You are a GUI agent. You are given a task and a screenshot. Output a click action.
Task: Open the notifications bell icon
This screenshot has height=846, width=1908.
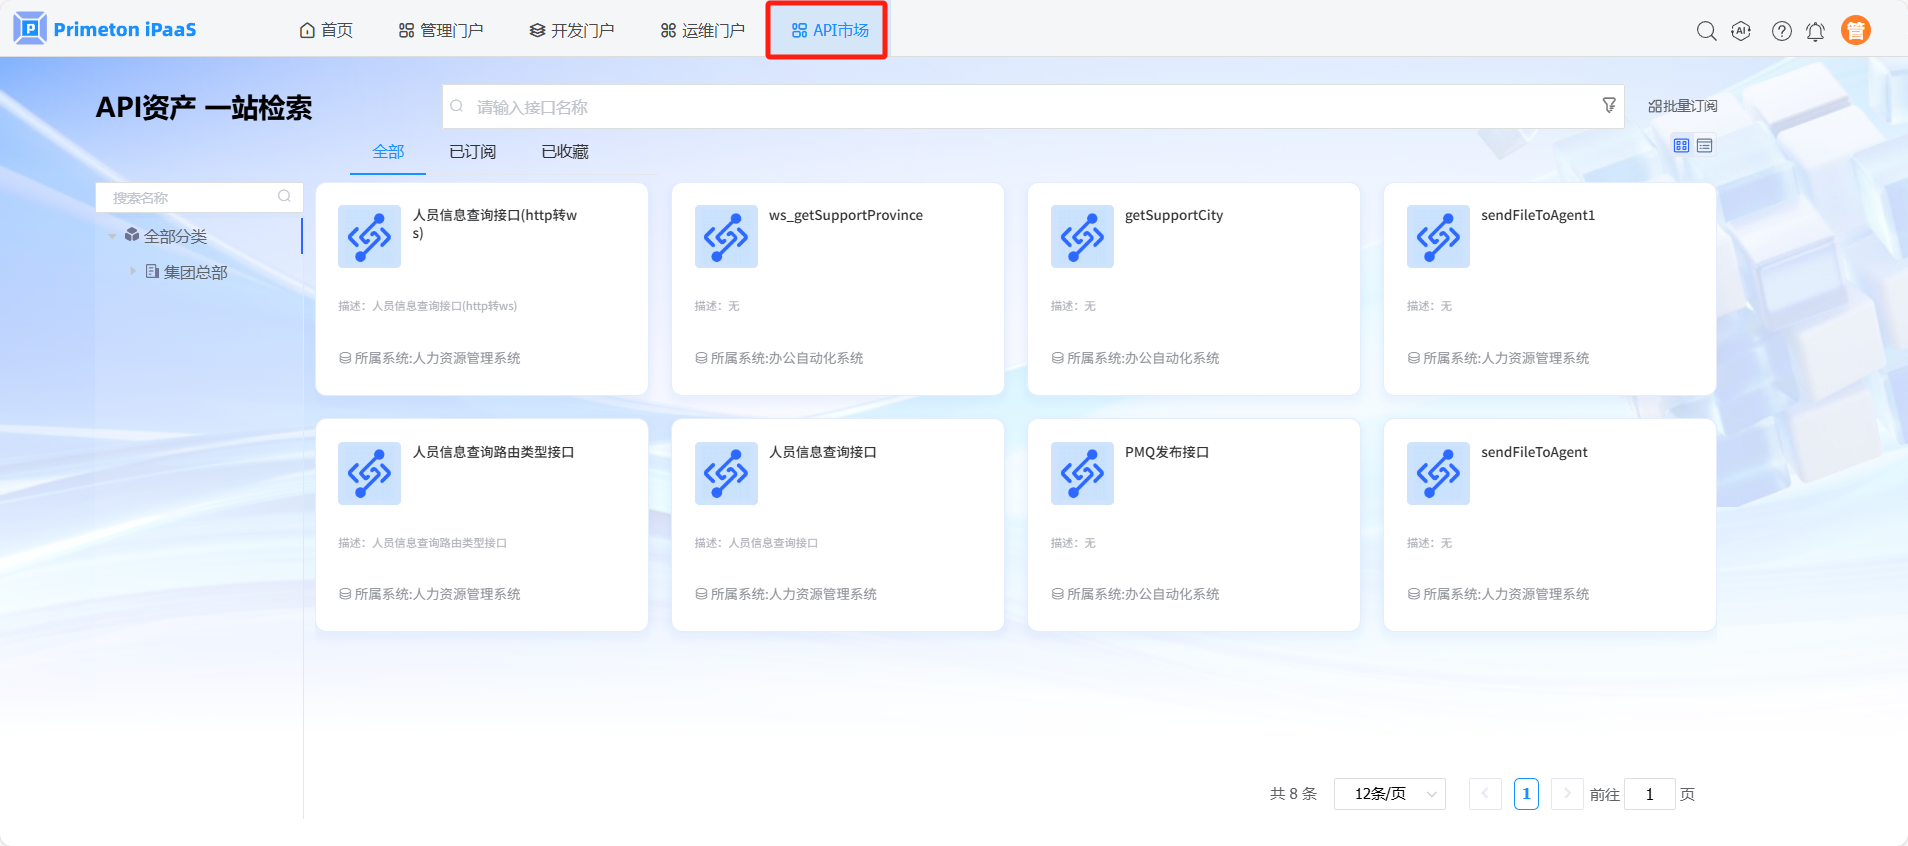(1815, 31)
